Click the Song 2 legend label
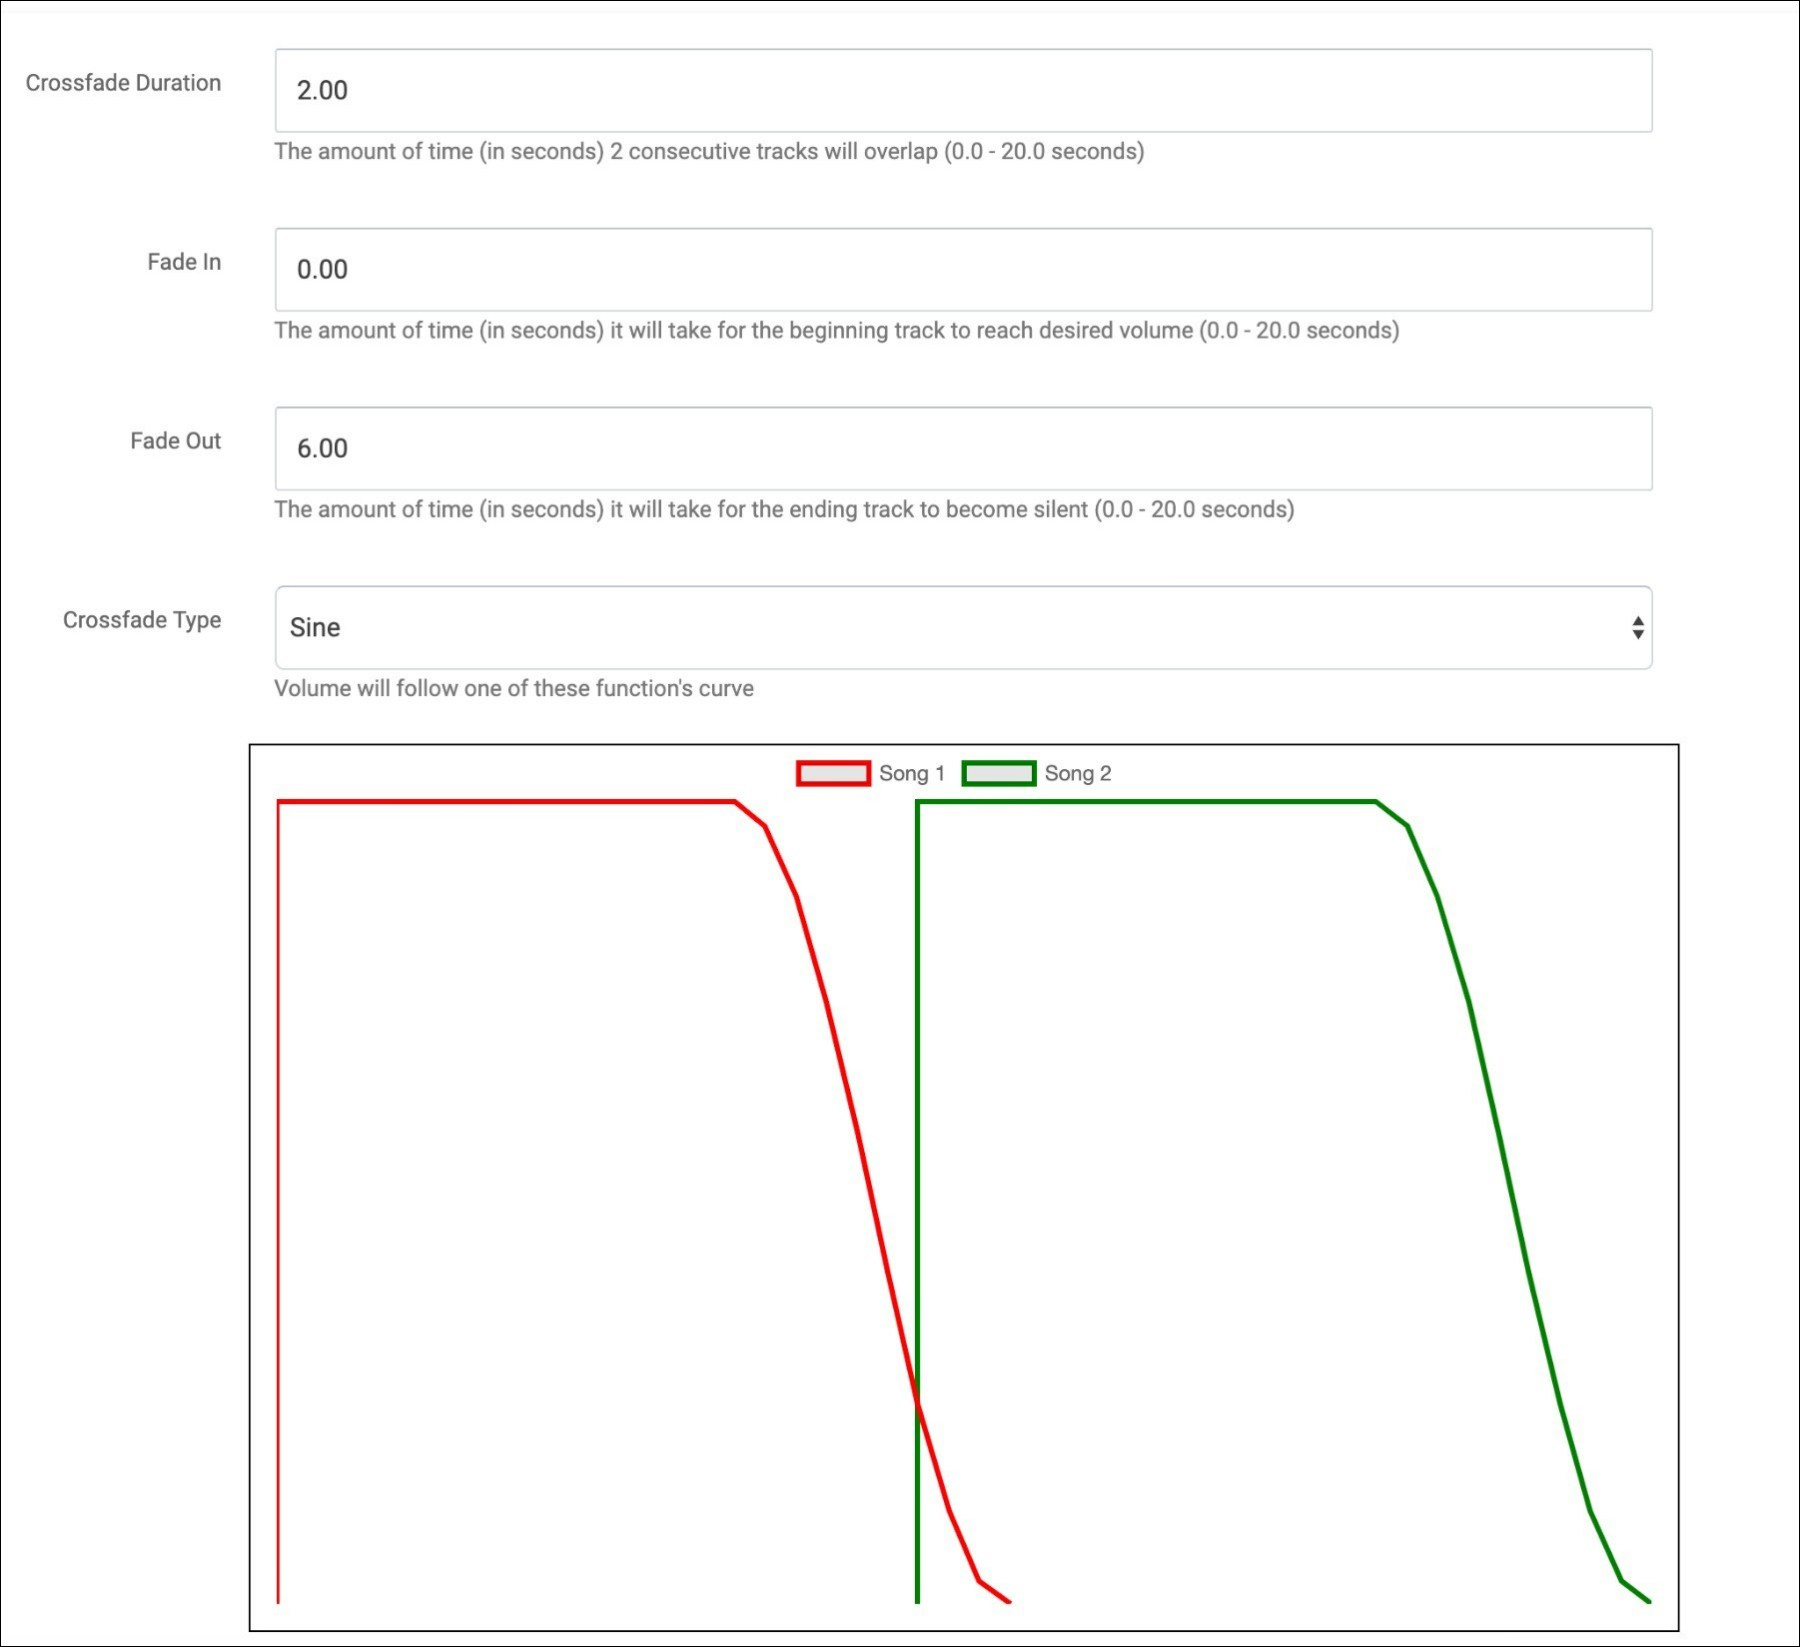Image resolution: width=1800 pixels, height=1647 pixels. 1078,773
